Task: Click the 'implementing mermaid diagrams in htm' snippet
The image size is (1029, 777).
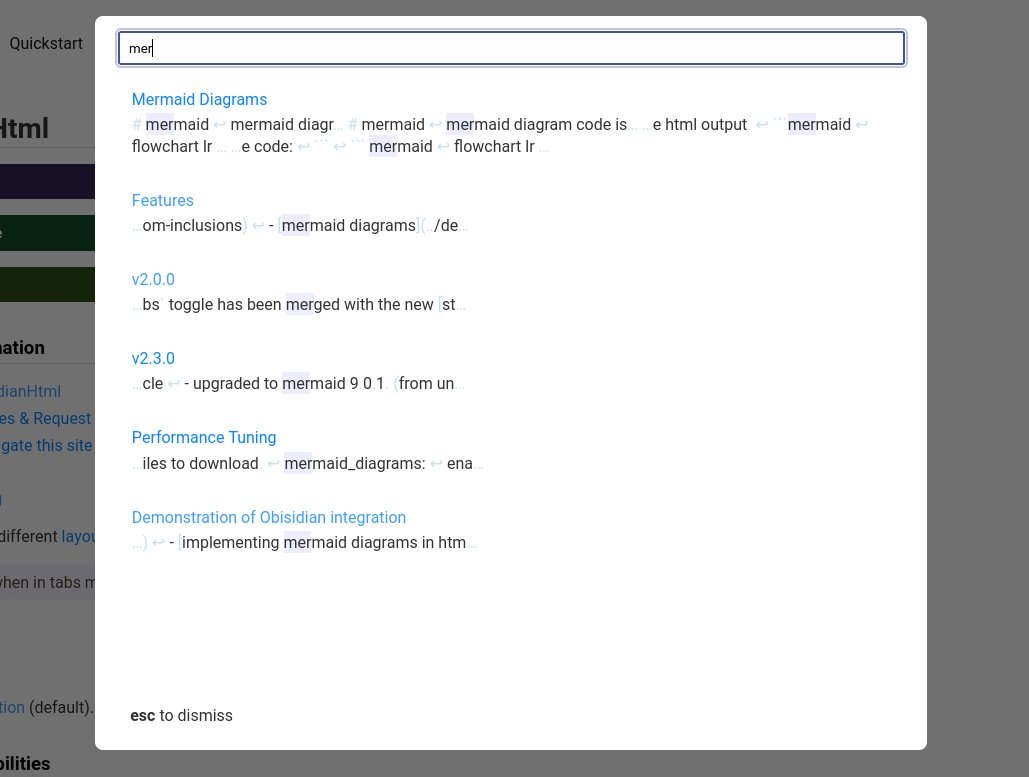Action: pos(320,542)
